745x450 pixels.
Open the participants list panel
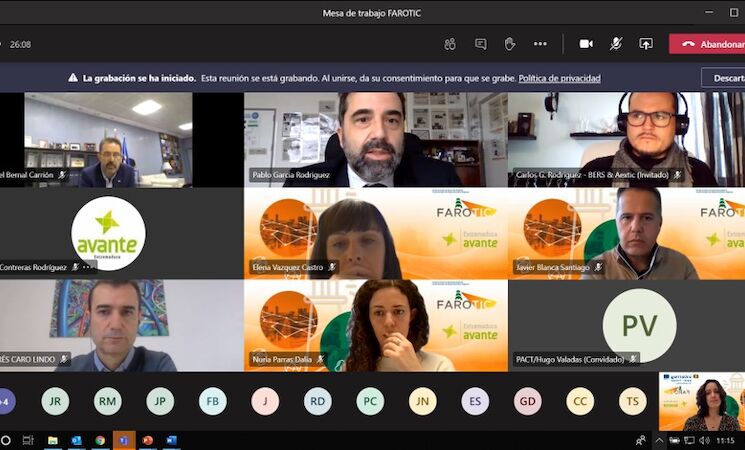coord(450,44)
